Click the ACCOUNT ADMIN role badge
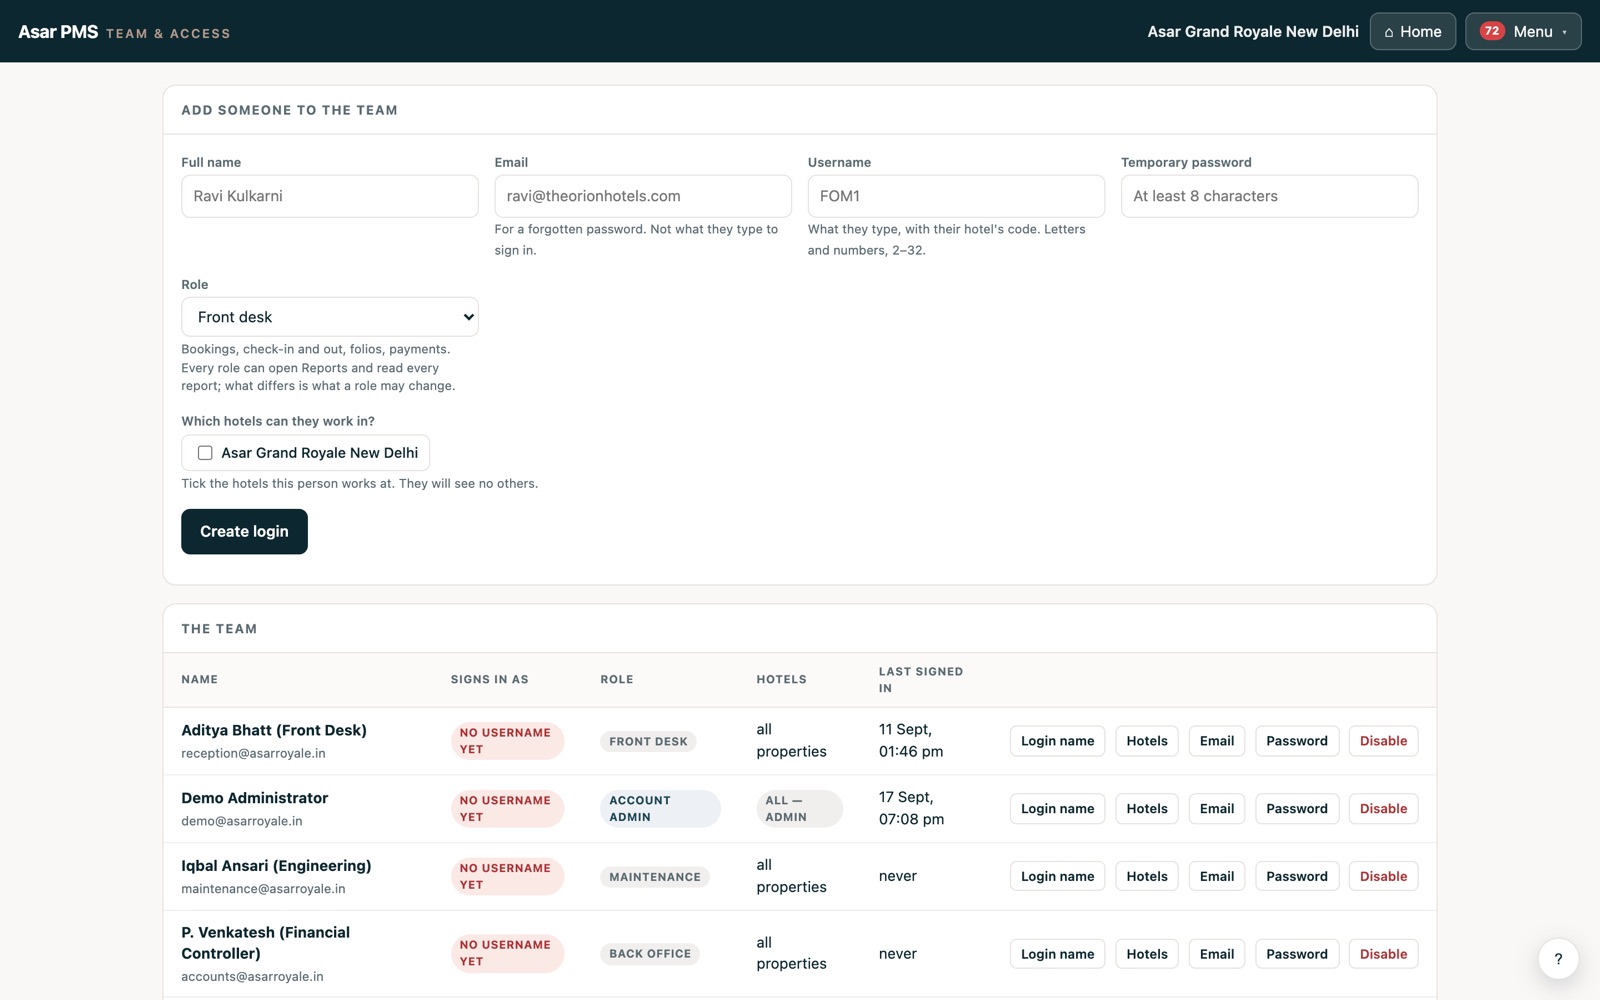Image resolution: width=1600 pixels, height=1000 pixels. (660, 809)
